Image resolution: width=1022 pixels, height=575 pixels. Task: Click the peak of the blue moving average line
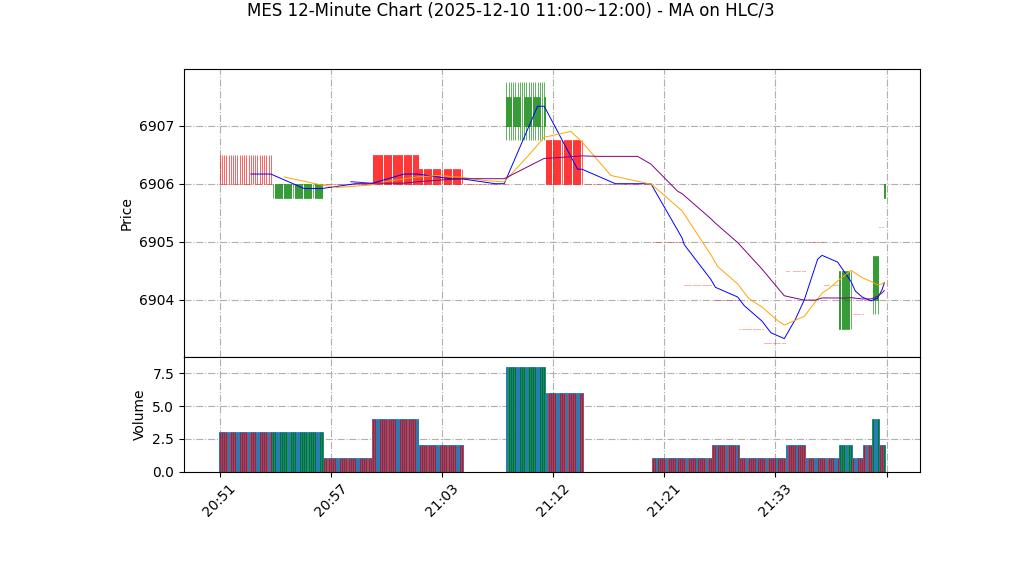coord(540,106)
